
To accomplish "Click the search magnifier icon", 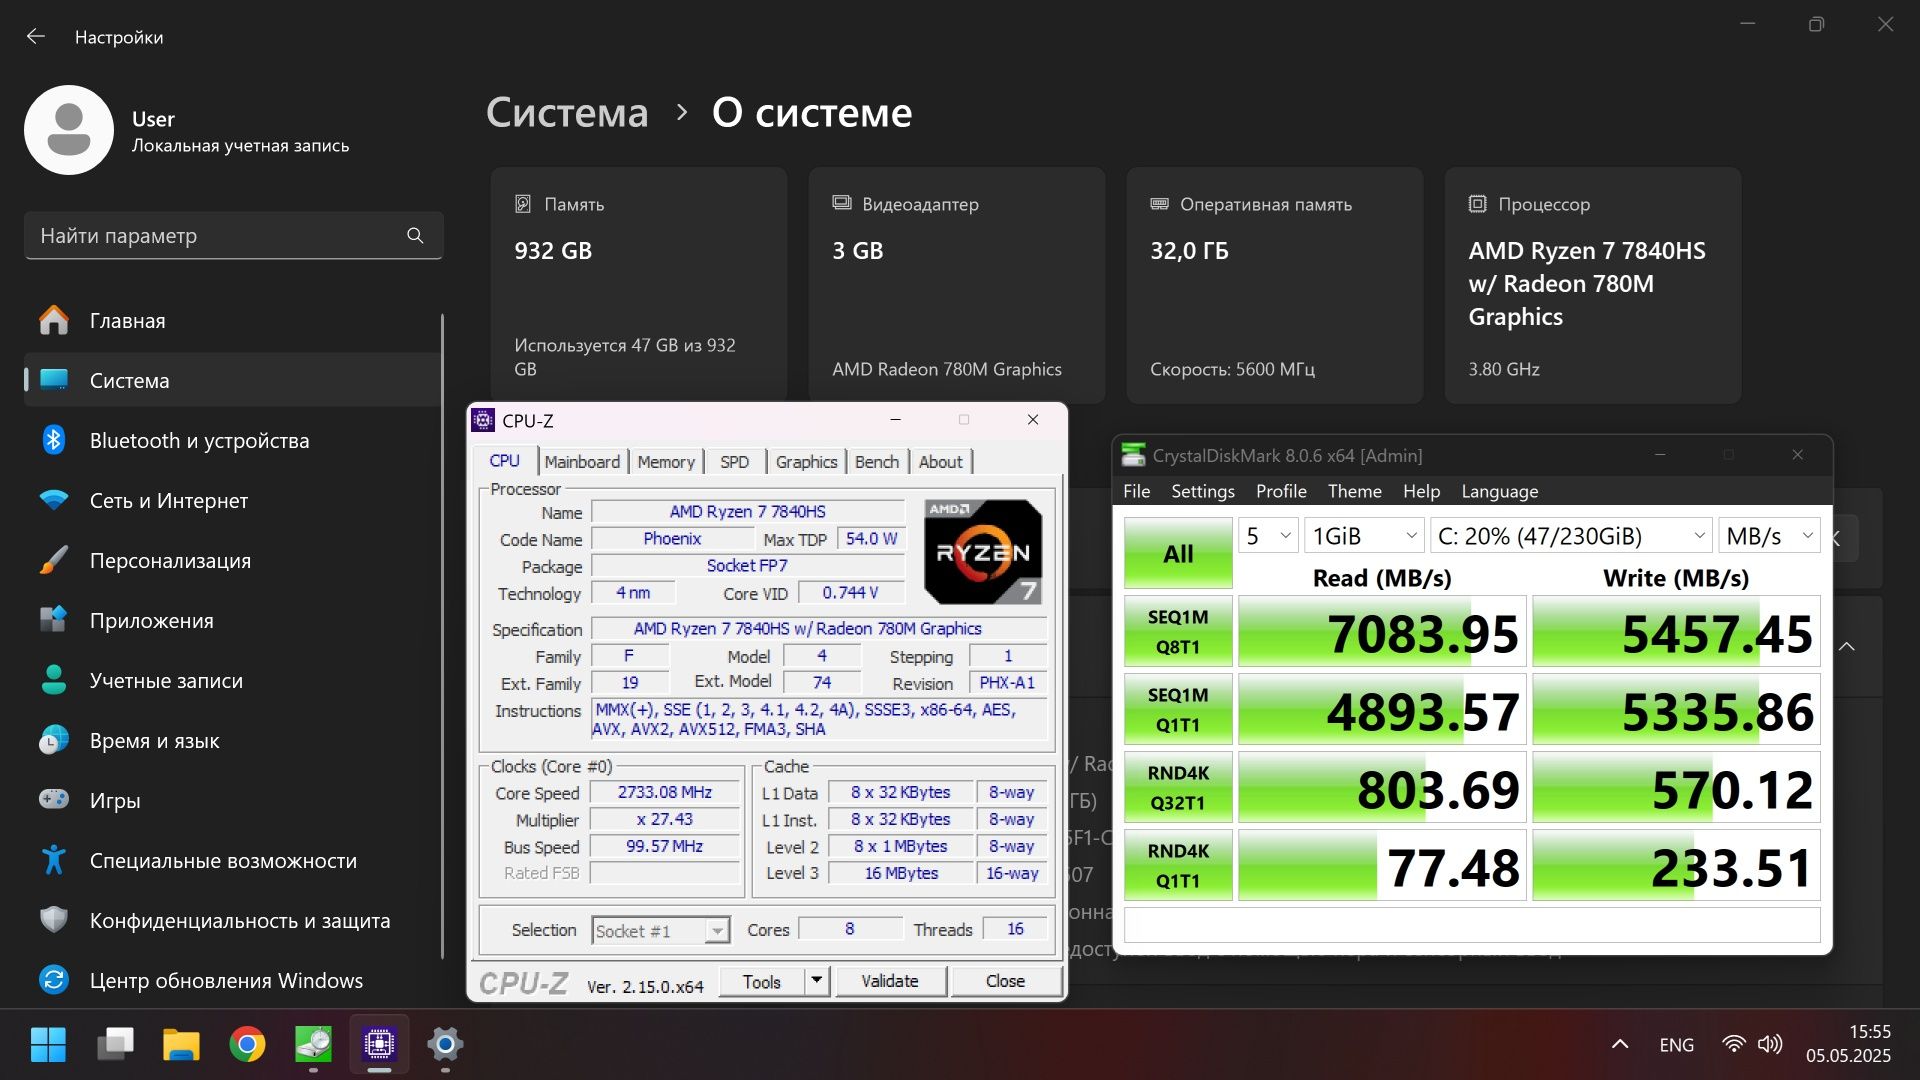I will click(415, 235).
